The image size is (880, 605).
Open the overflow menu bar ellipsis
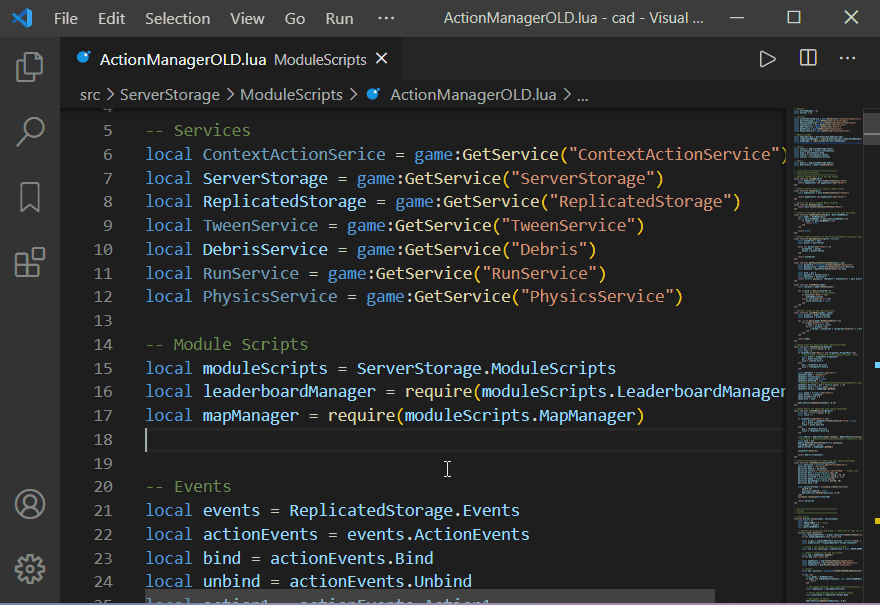coord(386,18)
